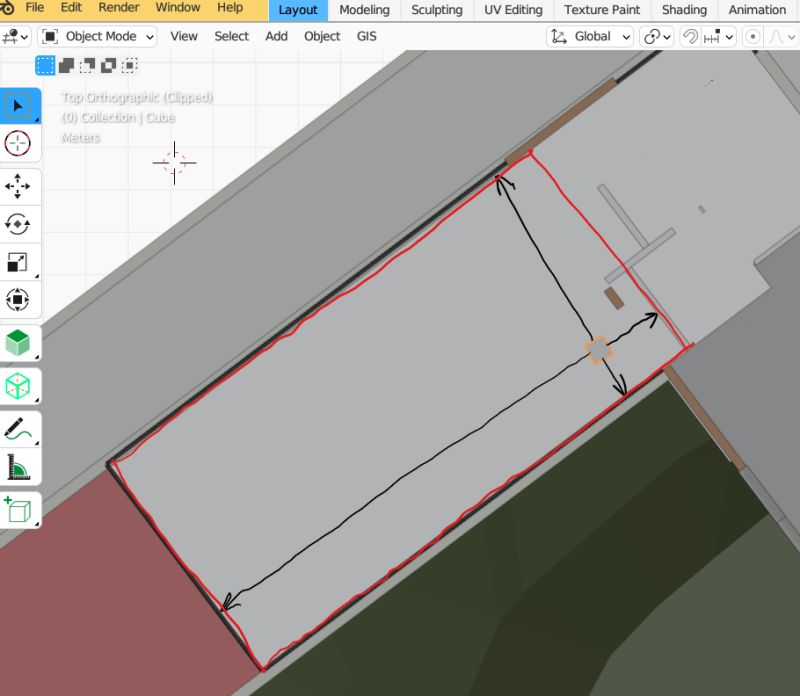The image size is (800, 696).
Task: Open the Select menu in viewport header
Action: pyautogui.click(x=231, y=37)
